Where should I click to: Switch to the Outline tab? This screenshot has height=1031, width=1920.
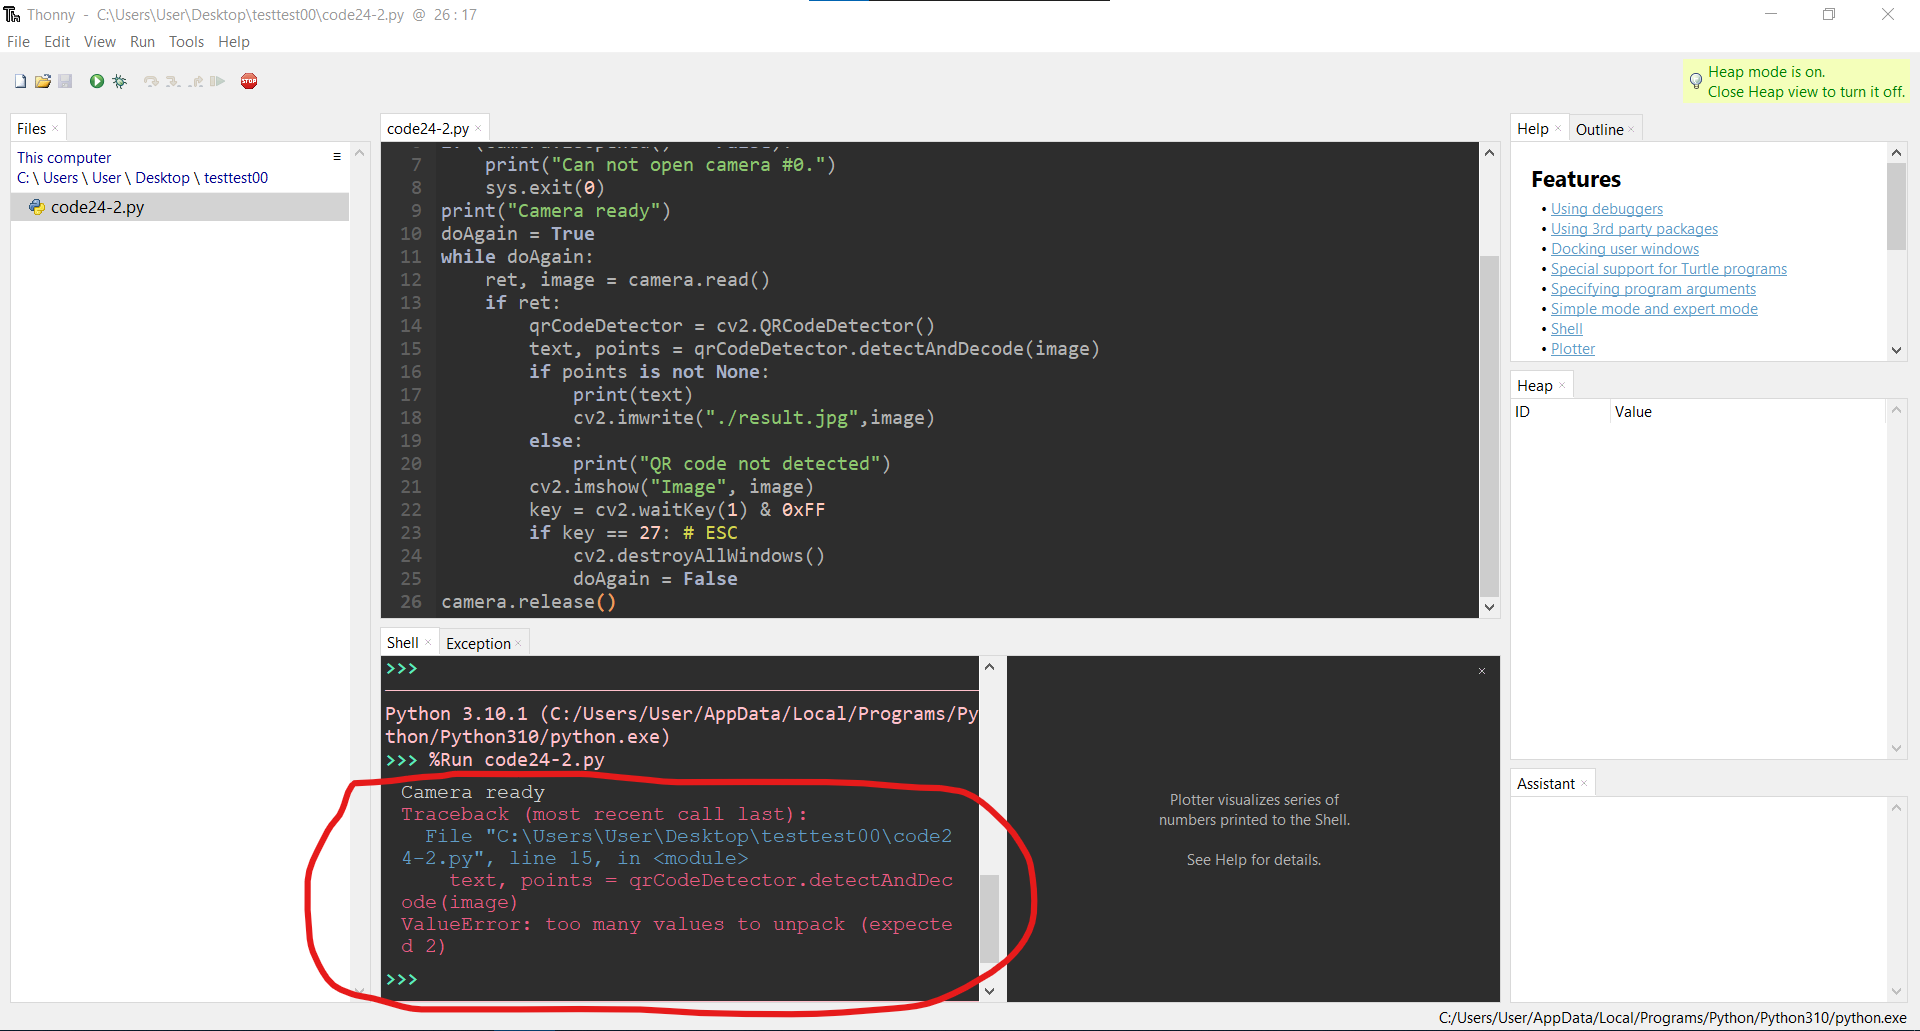[x=1599, y=130]
